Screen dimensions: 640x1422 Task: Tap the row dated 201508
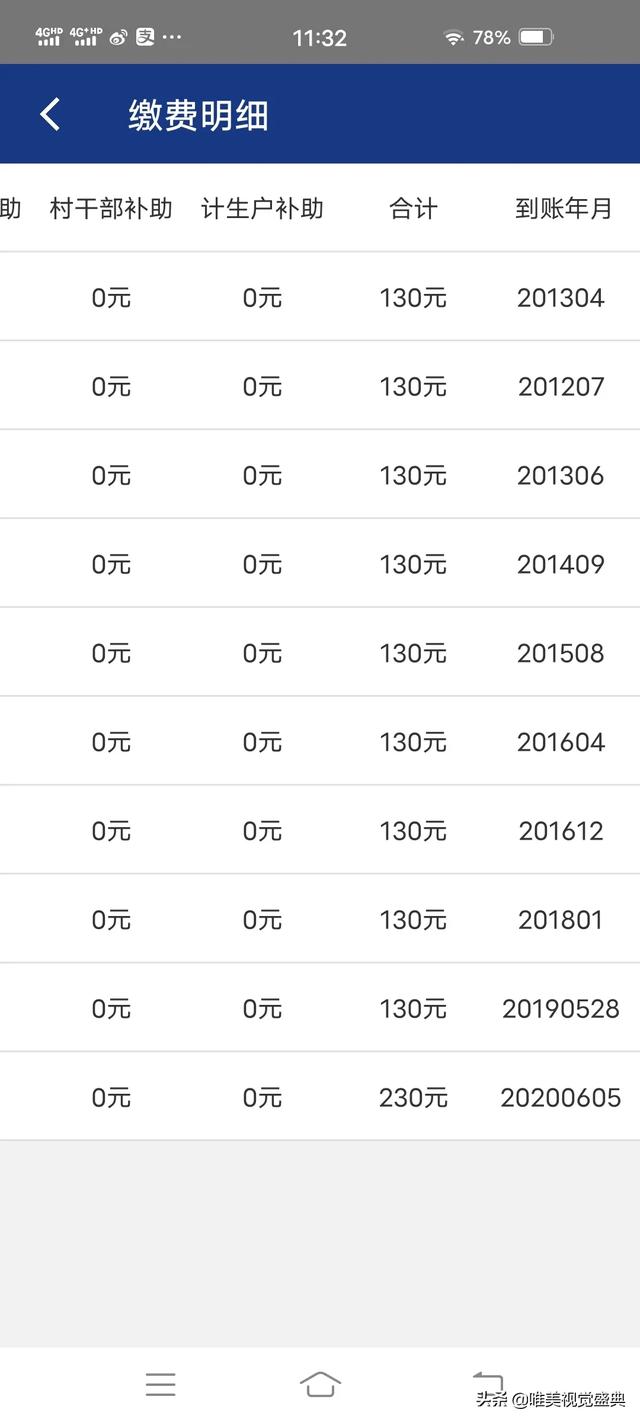point(320,653)
